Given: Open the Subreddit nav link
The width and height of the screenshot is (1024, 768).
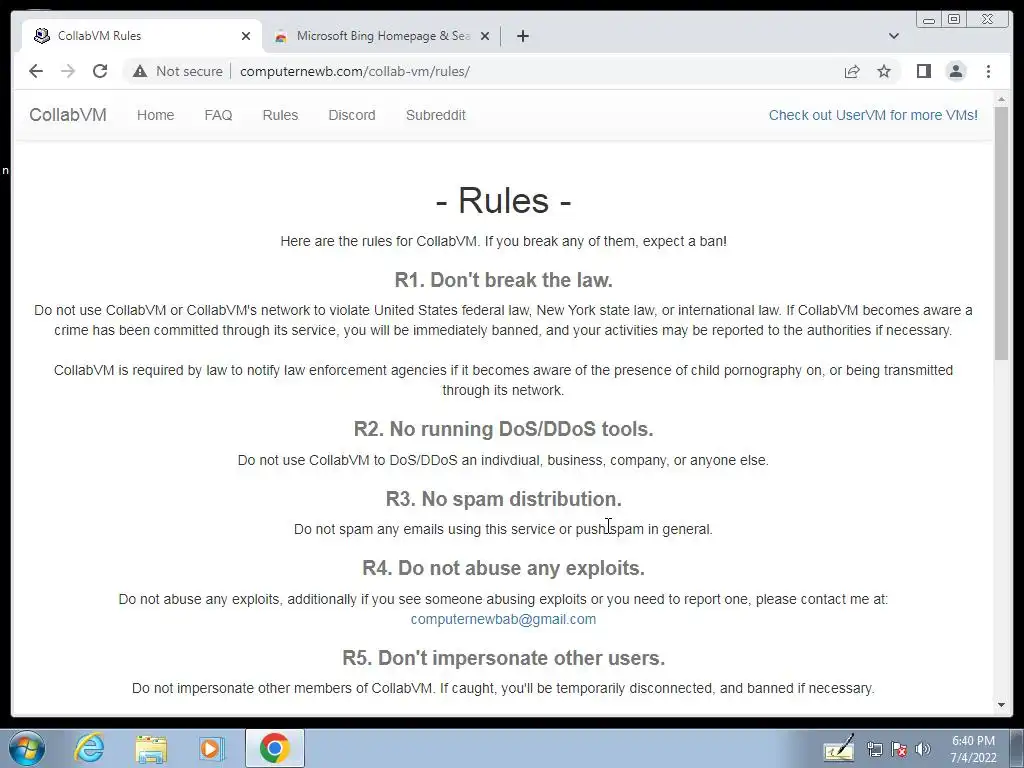Looking at the screenshot, I should point(436,115).
